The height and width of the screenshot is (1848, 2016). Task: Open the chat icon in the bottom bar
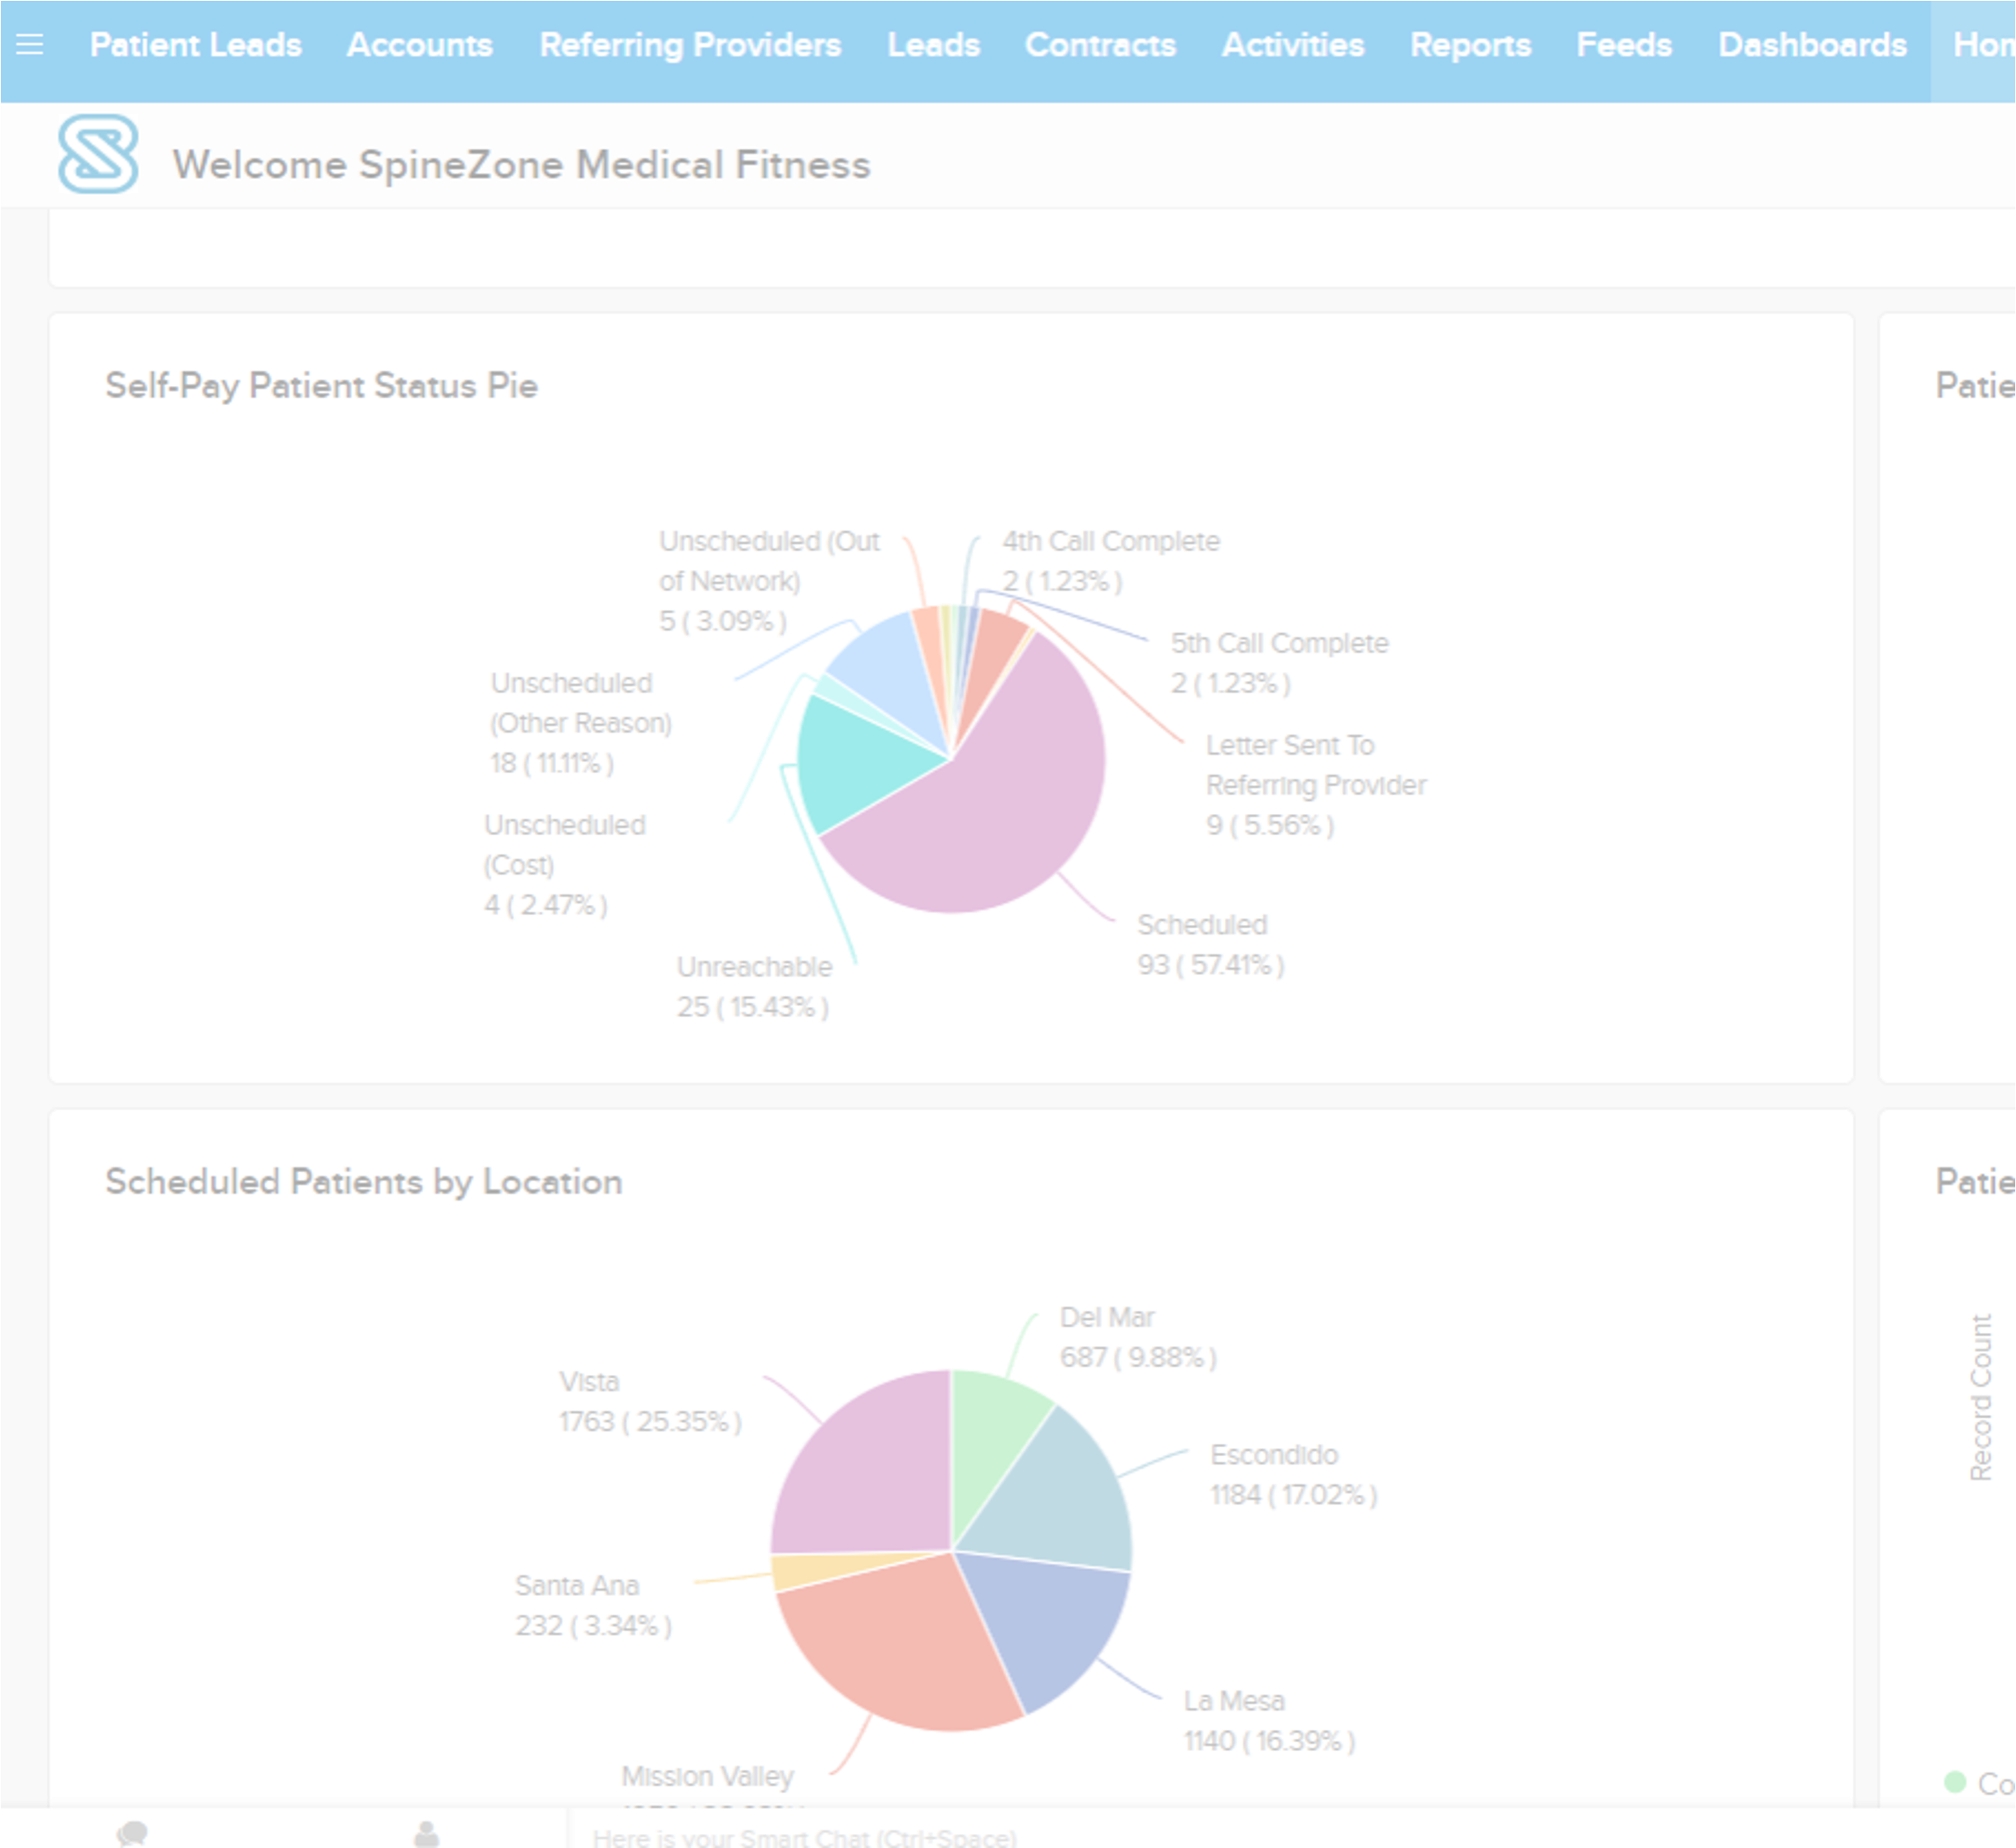(x=133, y=1834)
